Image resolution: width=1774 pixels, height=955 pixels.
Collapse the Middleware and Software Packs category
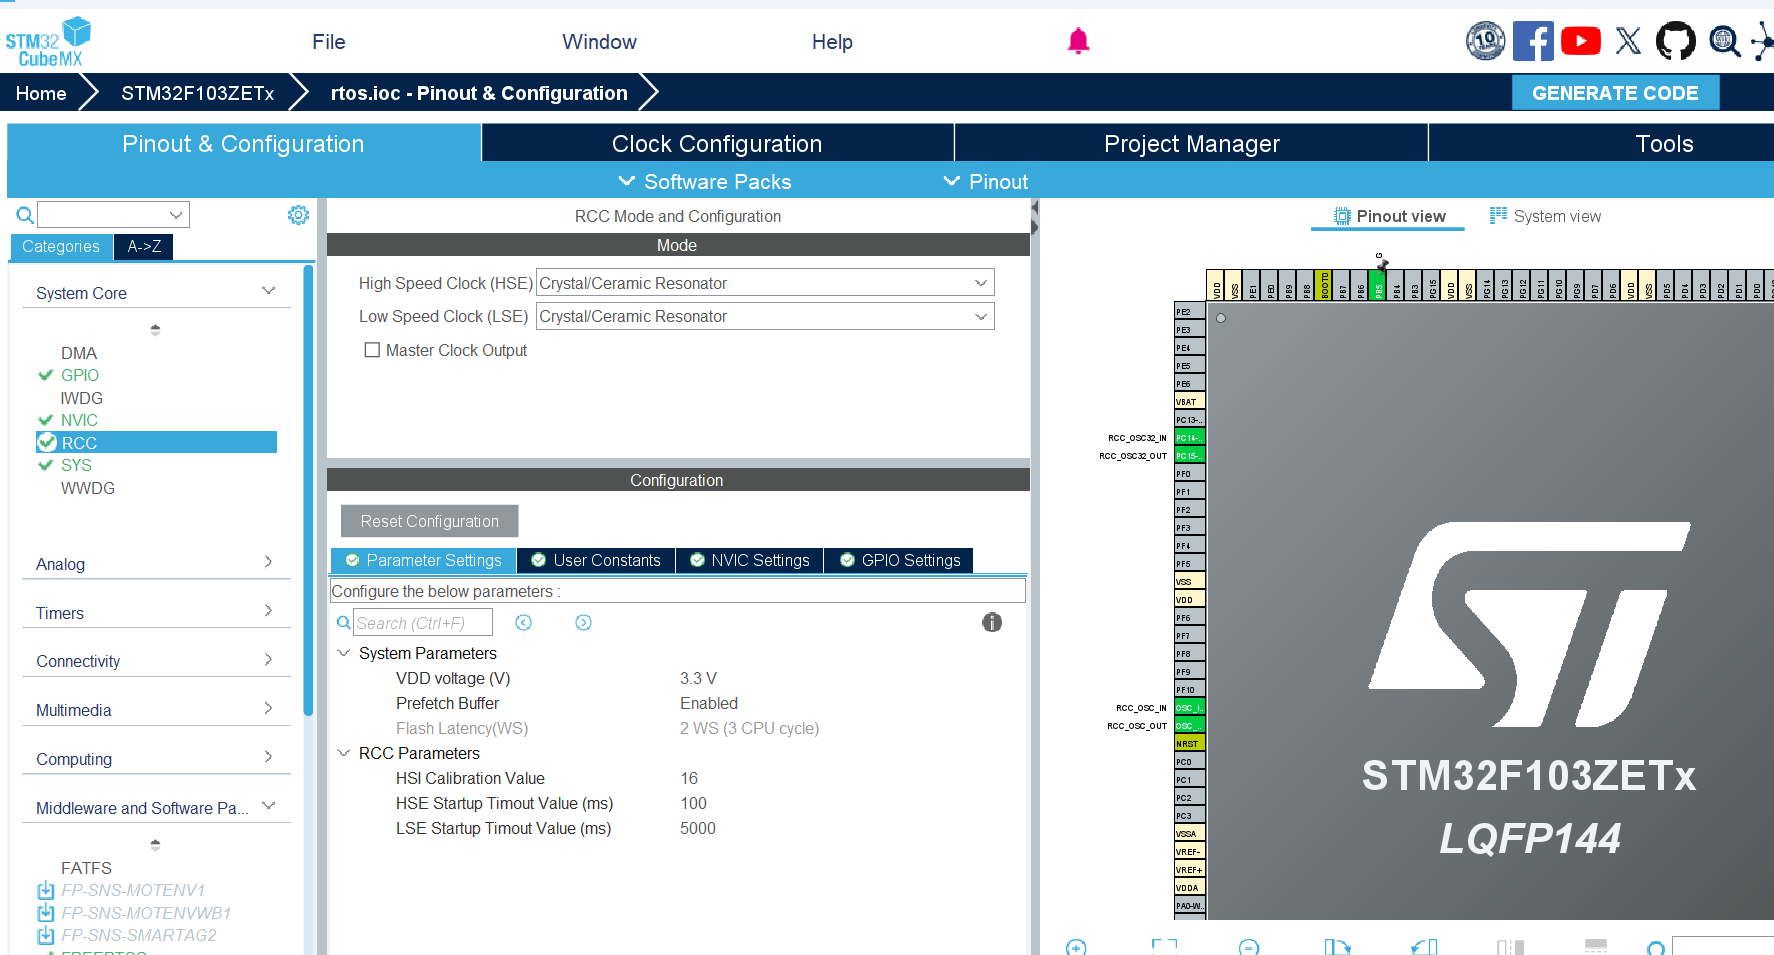(x=268, y=806)
